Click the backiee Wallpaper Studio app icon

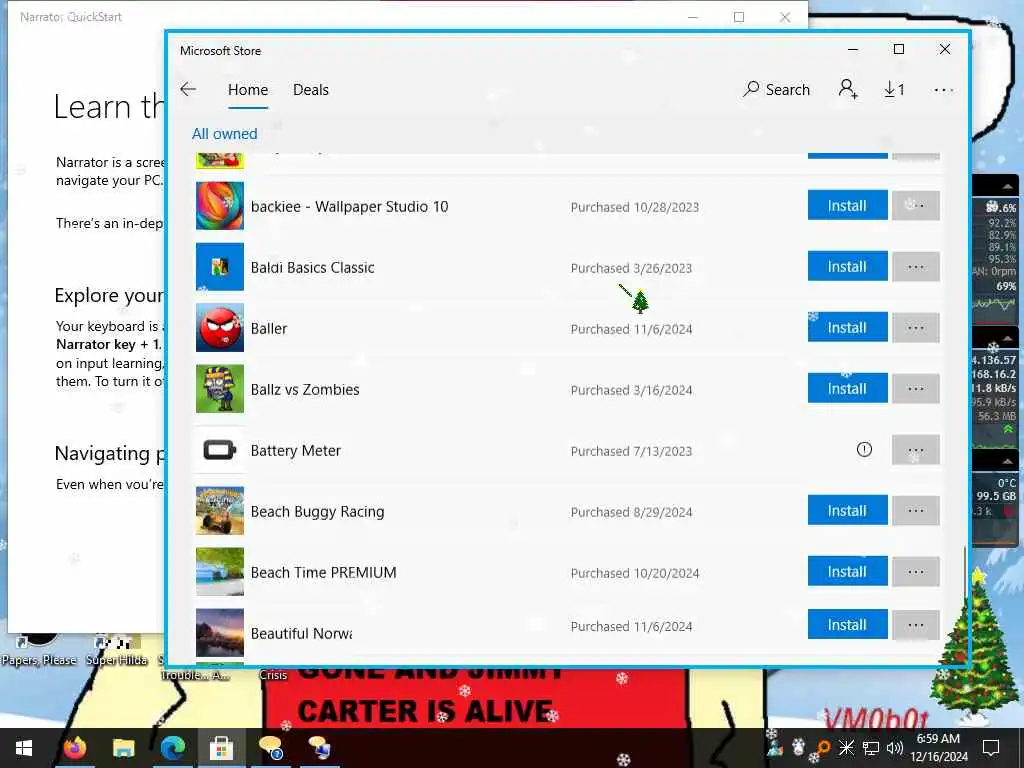pos(220,206)
